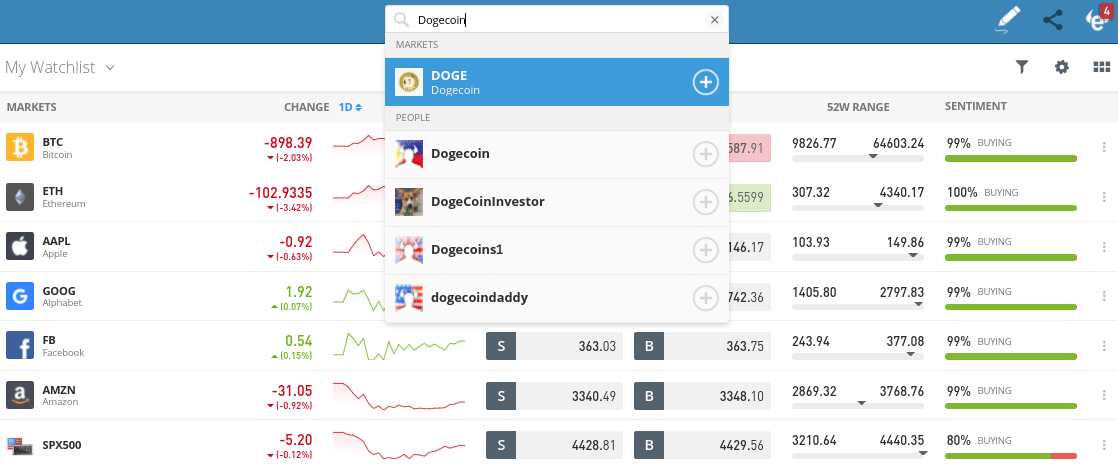
Task: Click ETH 100% buying sentiment text
Action: click(x=983, y=193)
